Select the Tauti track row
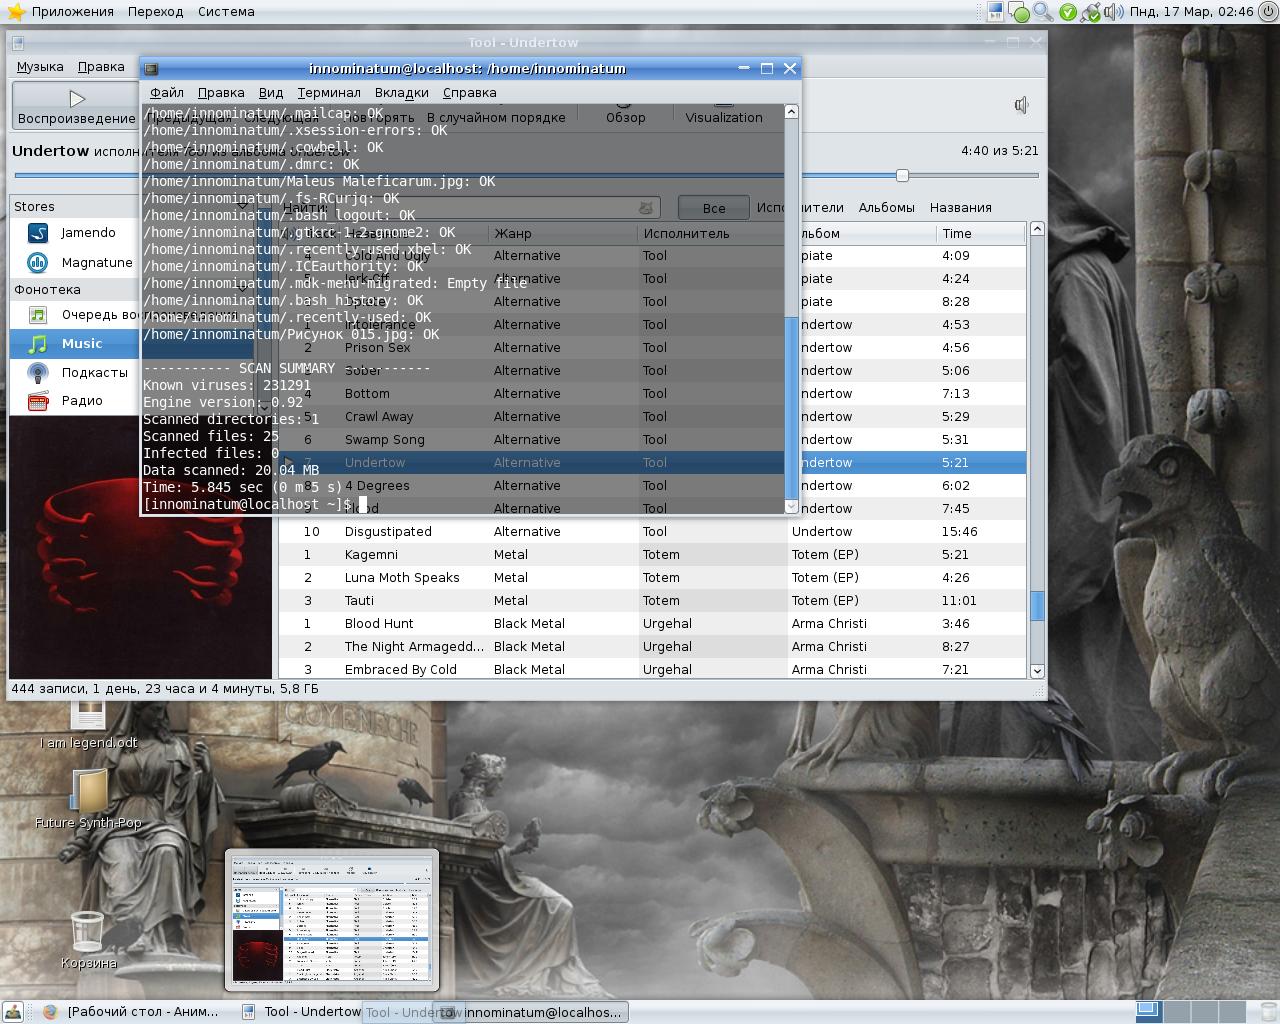1280x1024 pixels. click(x=652, y=601)
